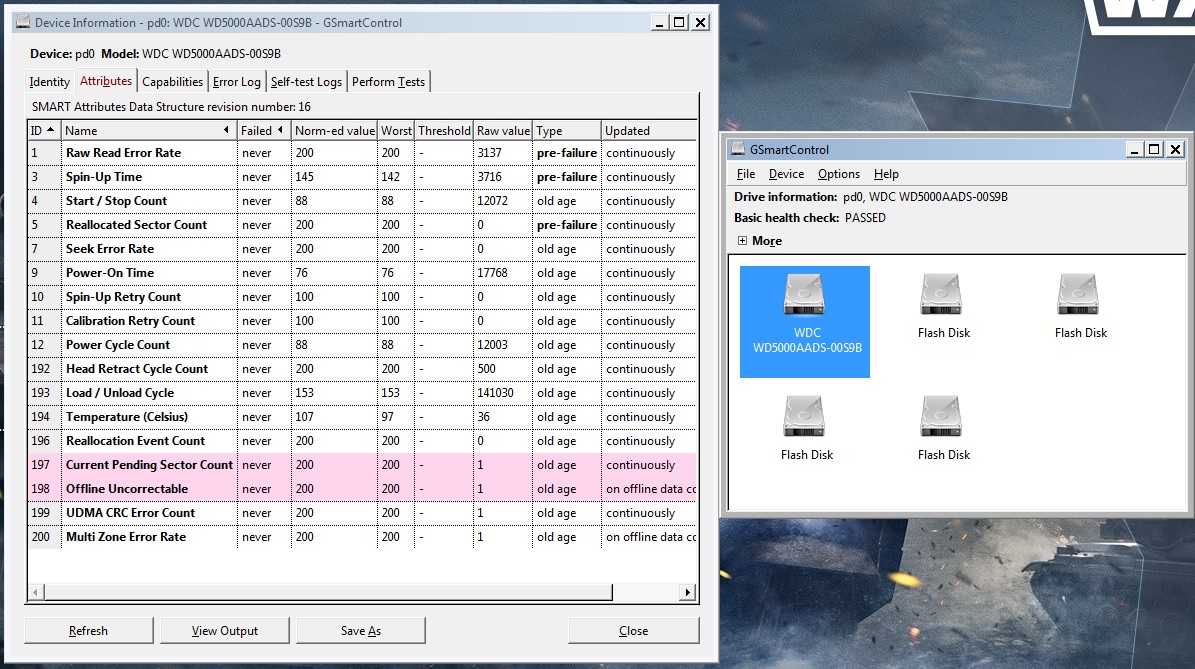Open the Help menu in GSmartControl
The width and height of the screenshot is (1195, 669).
coord(886,174)
